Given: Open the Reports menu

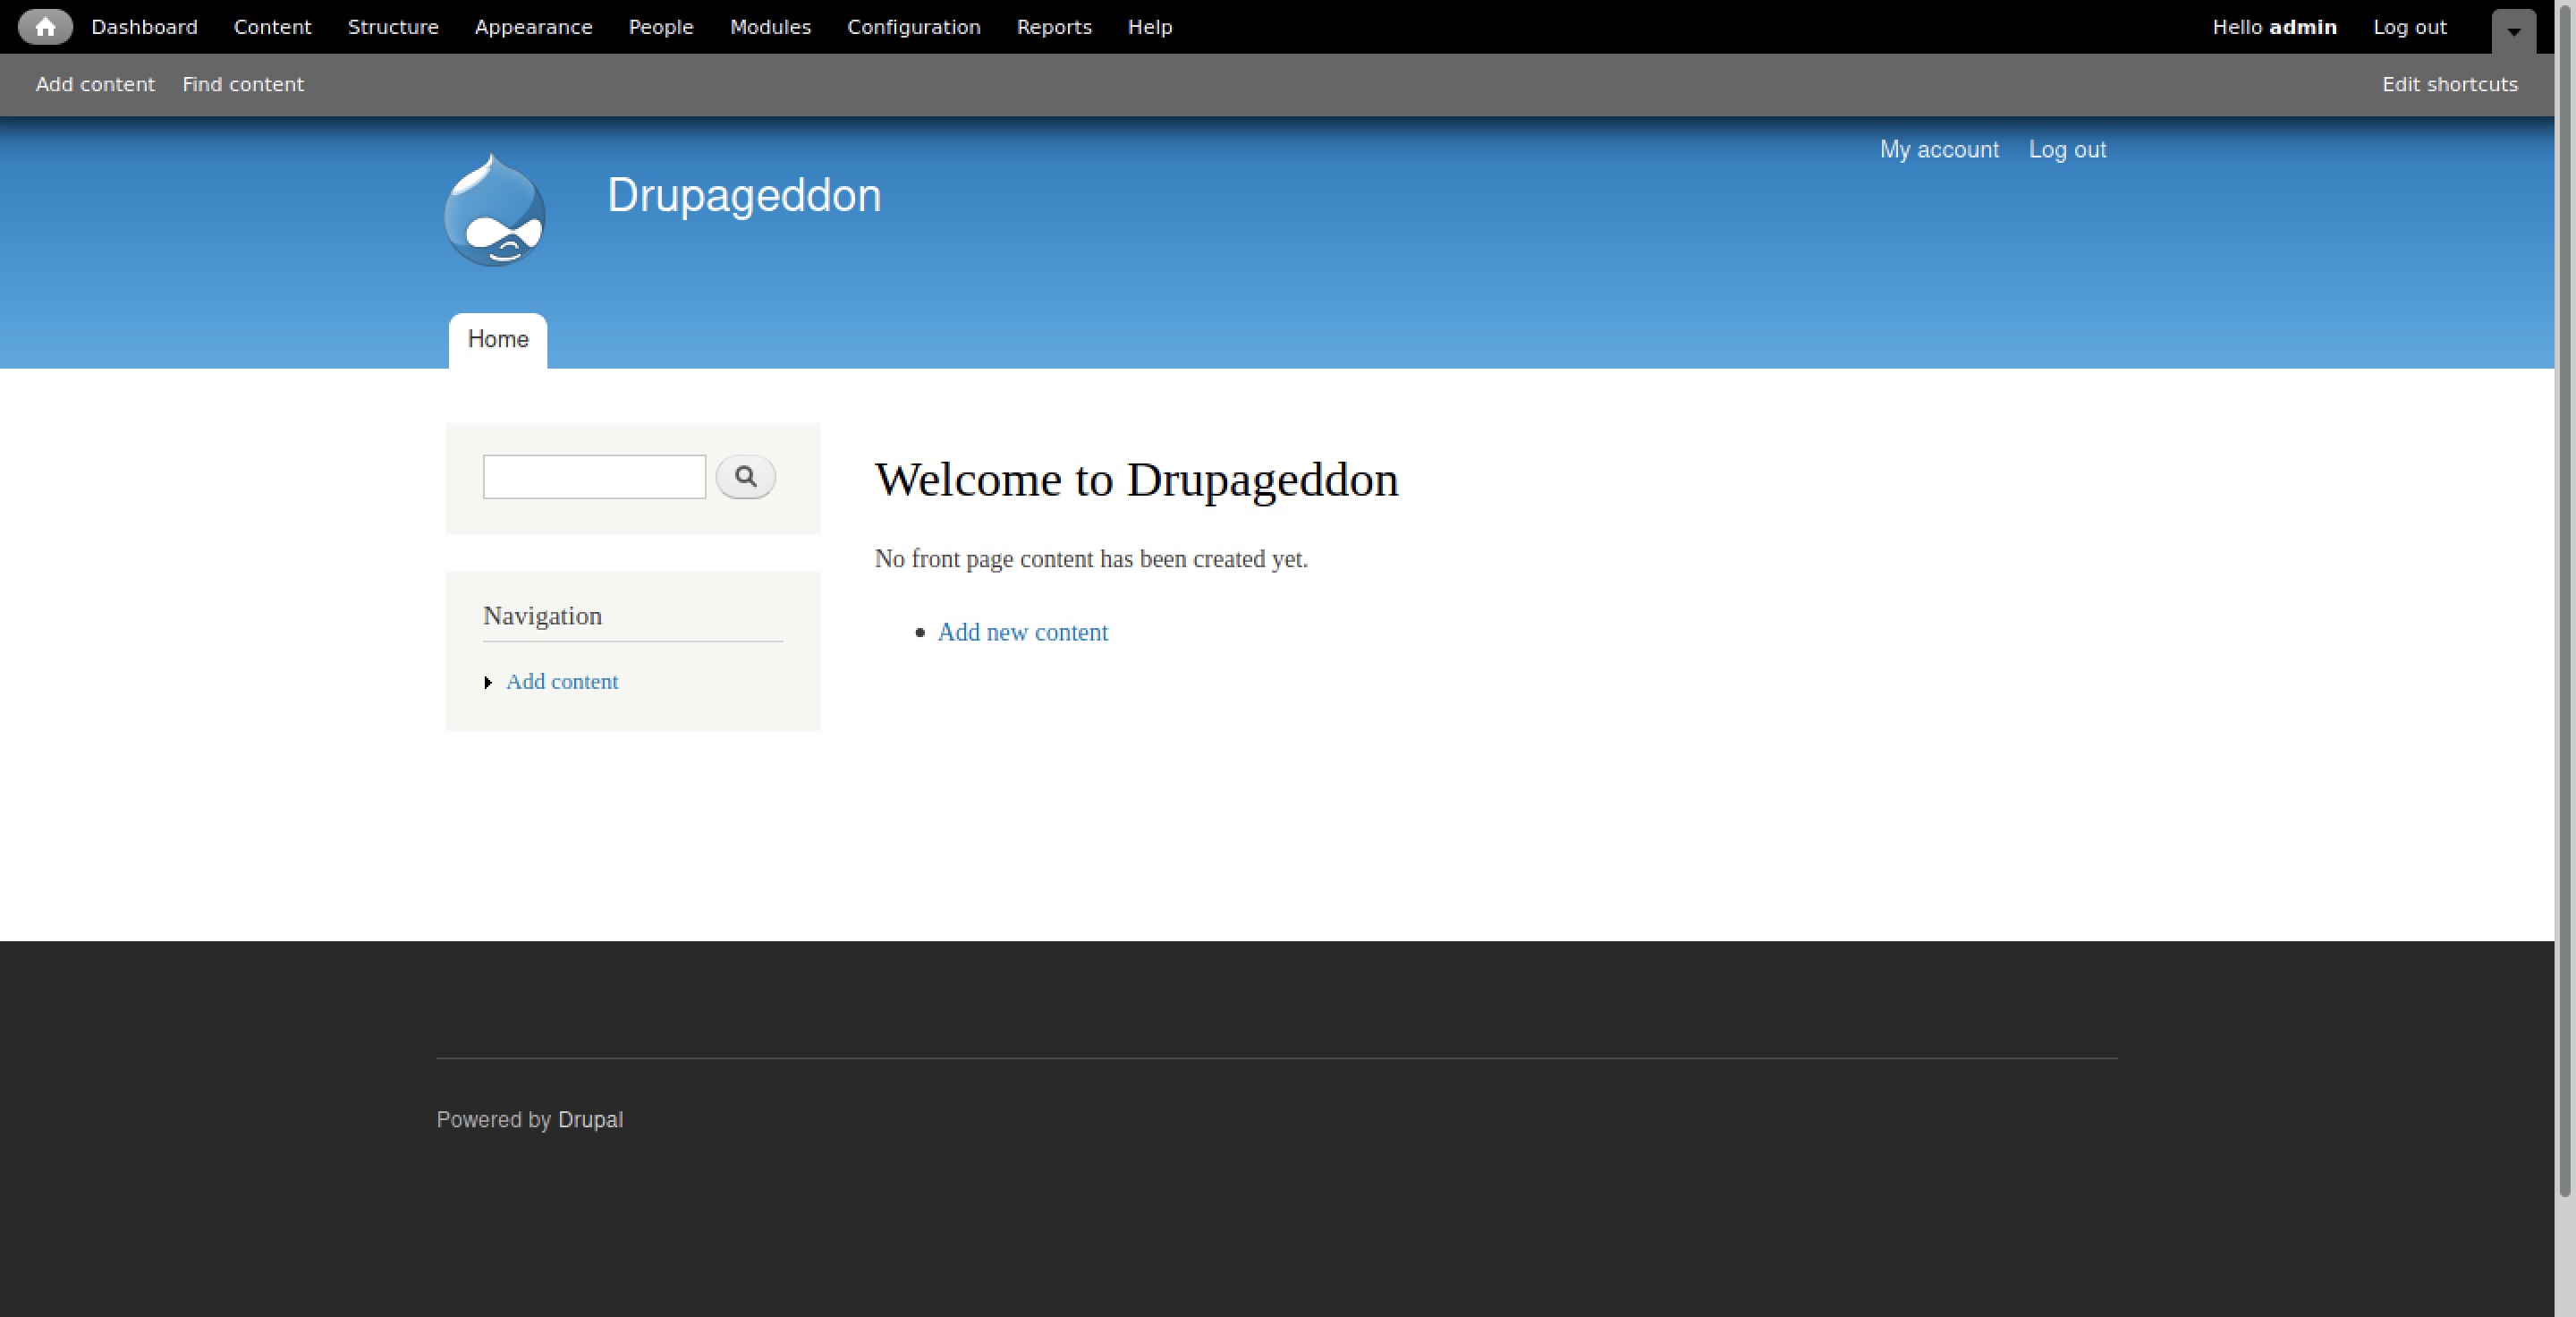Looking at the screenshot, I should 1054,27.
